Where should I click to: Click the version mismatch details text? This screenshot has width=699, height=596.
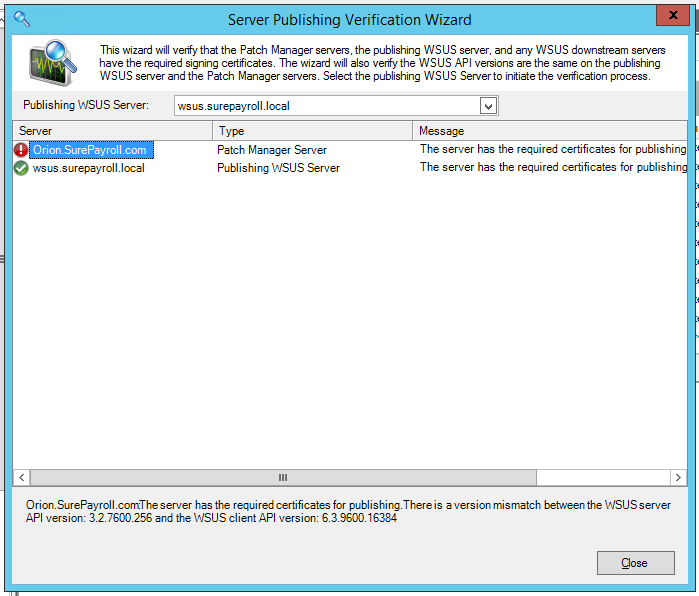pyautogui.click(x=348, y=511)
